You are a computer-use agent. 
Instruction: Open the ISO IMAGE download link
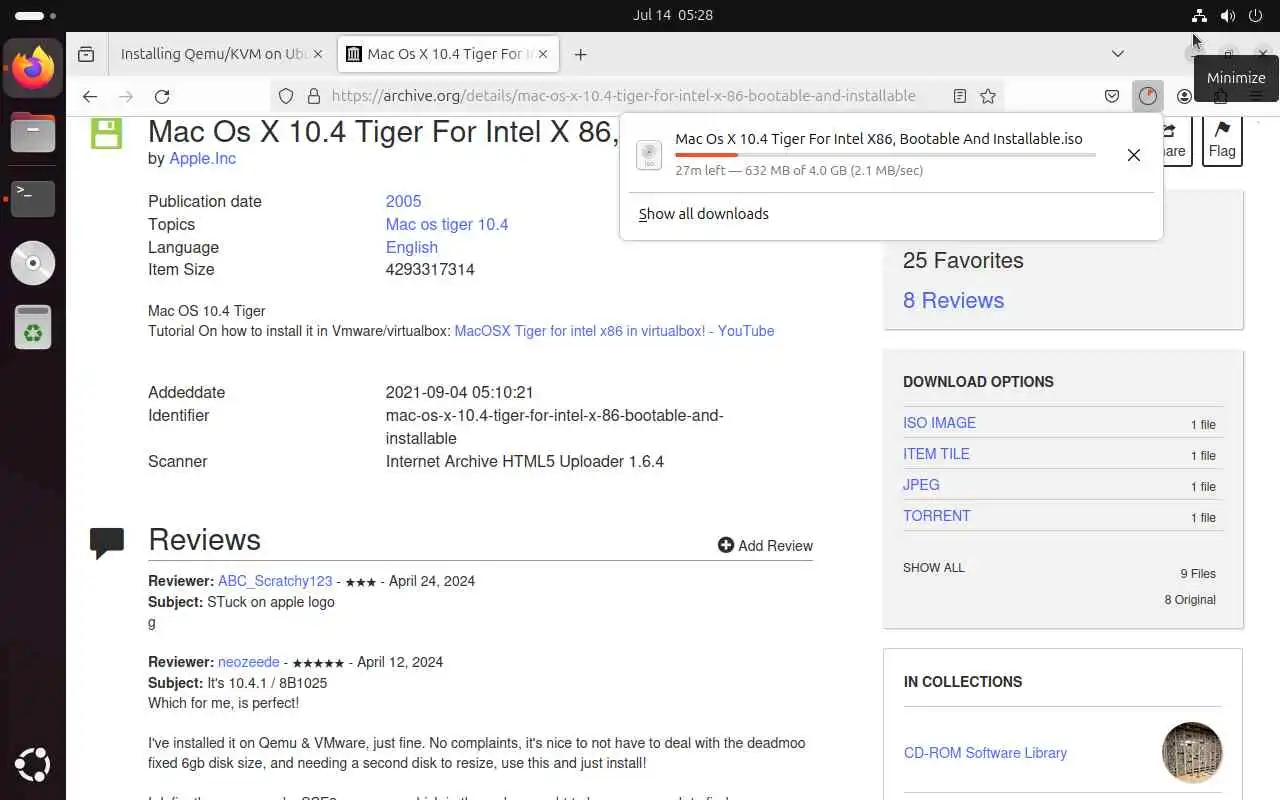click(x=939, y=423)
